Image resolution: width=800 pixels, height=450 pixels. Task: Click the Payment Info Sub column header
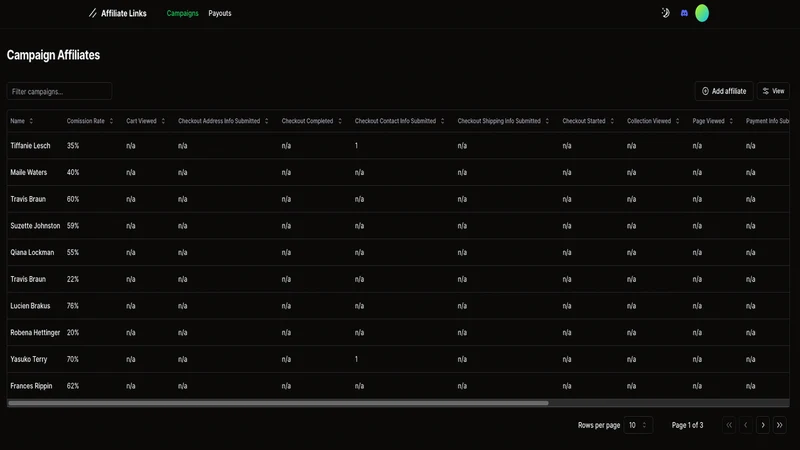tap(767, 121)
